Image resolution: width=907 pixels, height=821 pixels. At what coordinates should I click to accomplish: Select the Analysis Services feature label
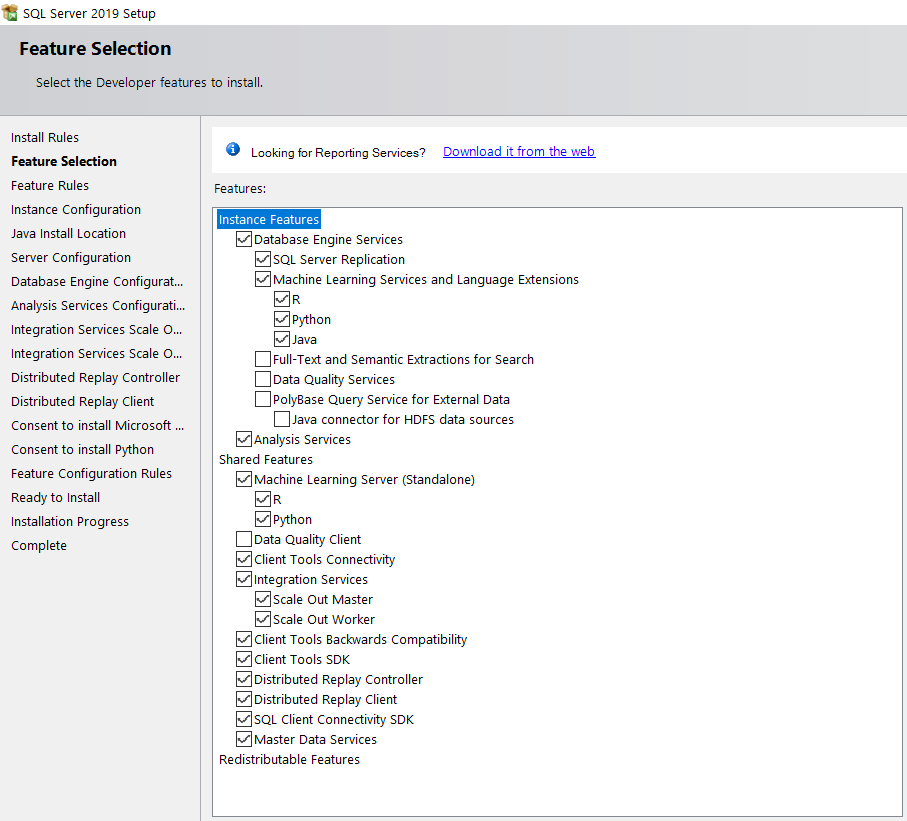click(x=302, y=440)
